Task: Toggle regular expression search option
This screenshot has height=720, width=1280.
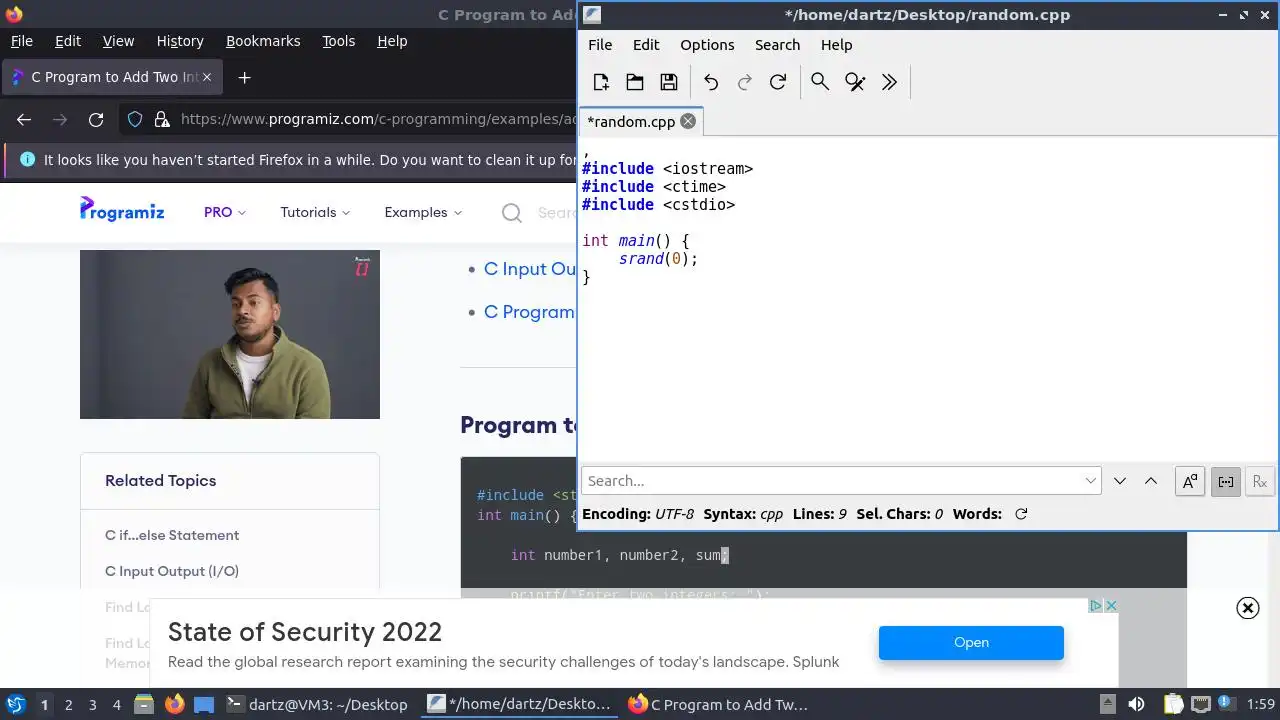Action: pos(1260,482)
